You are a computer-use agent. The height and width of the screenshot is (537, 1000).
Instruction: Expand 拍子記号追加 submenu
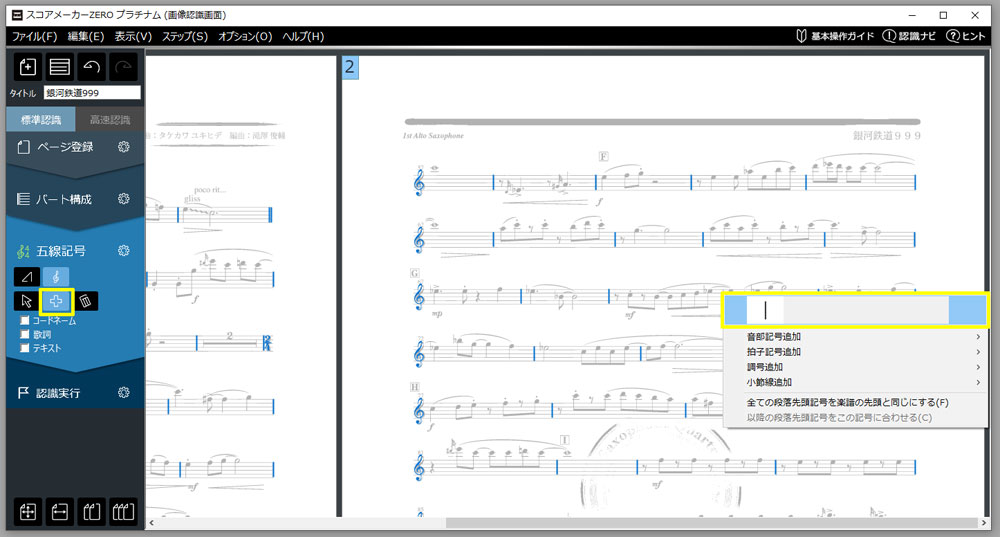coord(855,352)
